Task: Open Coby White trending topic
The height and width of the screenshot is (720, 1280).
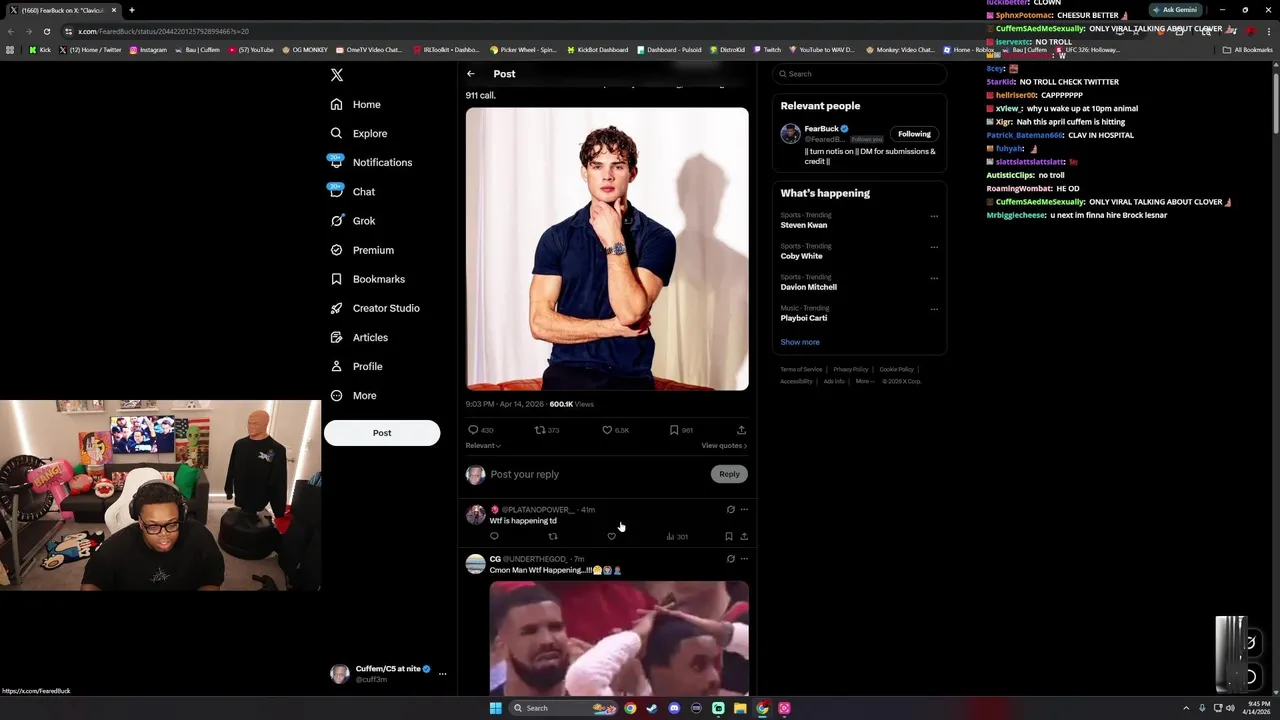Action: [801, 256]
